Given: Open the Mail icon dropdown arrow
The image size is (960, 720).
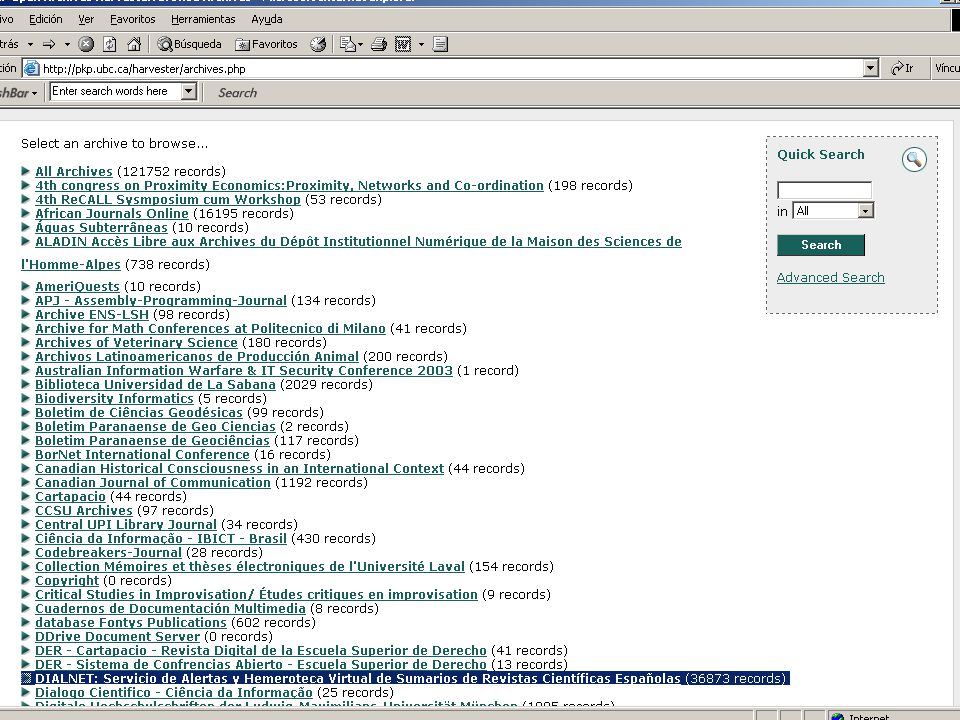Looking at the screenshot, I should click(x=361, y=44).
